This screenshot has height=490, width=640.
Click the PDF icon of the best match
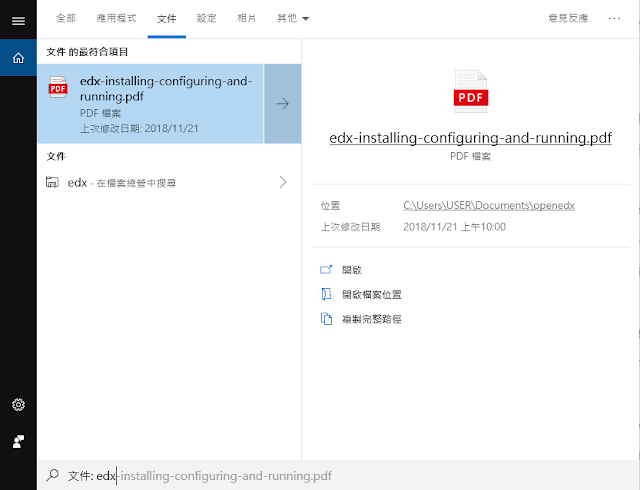(58, 87)
